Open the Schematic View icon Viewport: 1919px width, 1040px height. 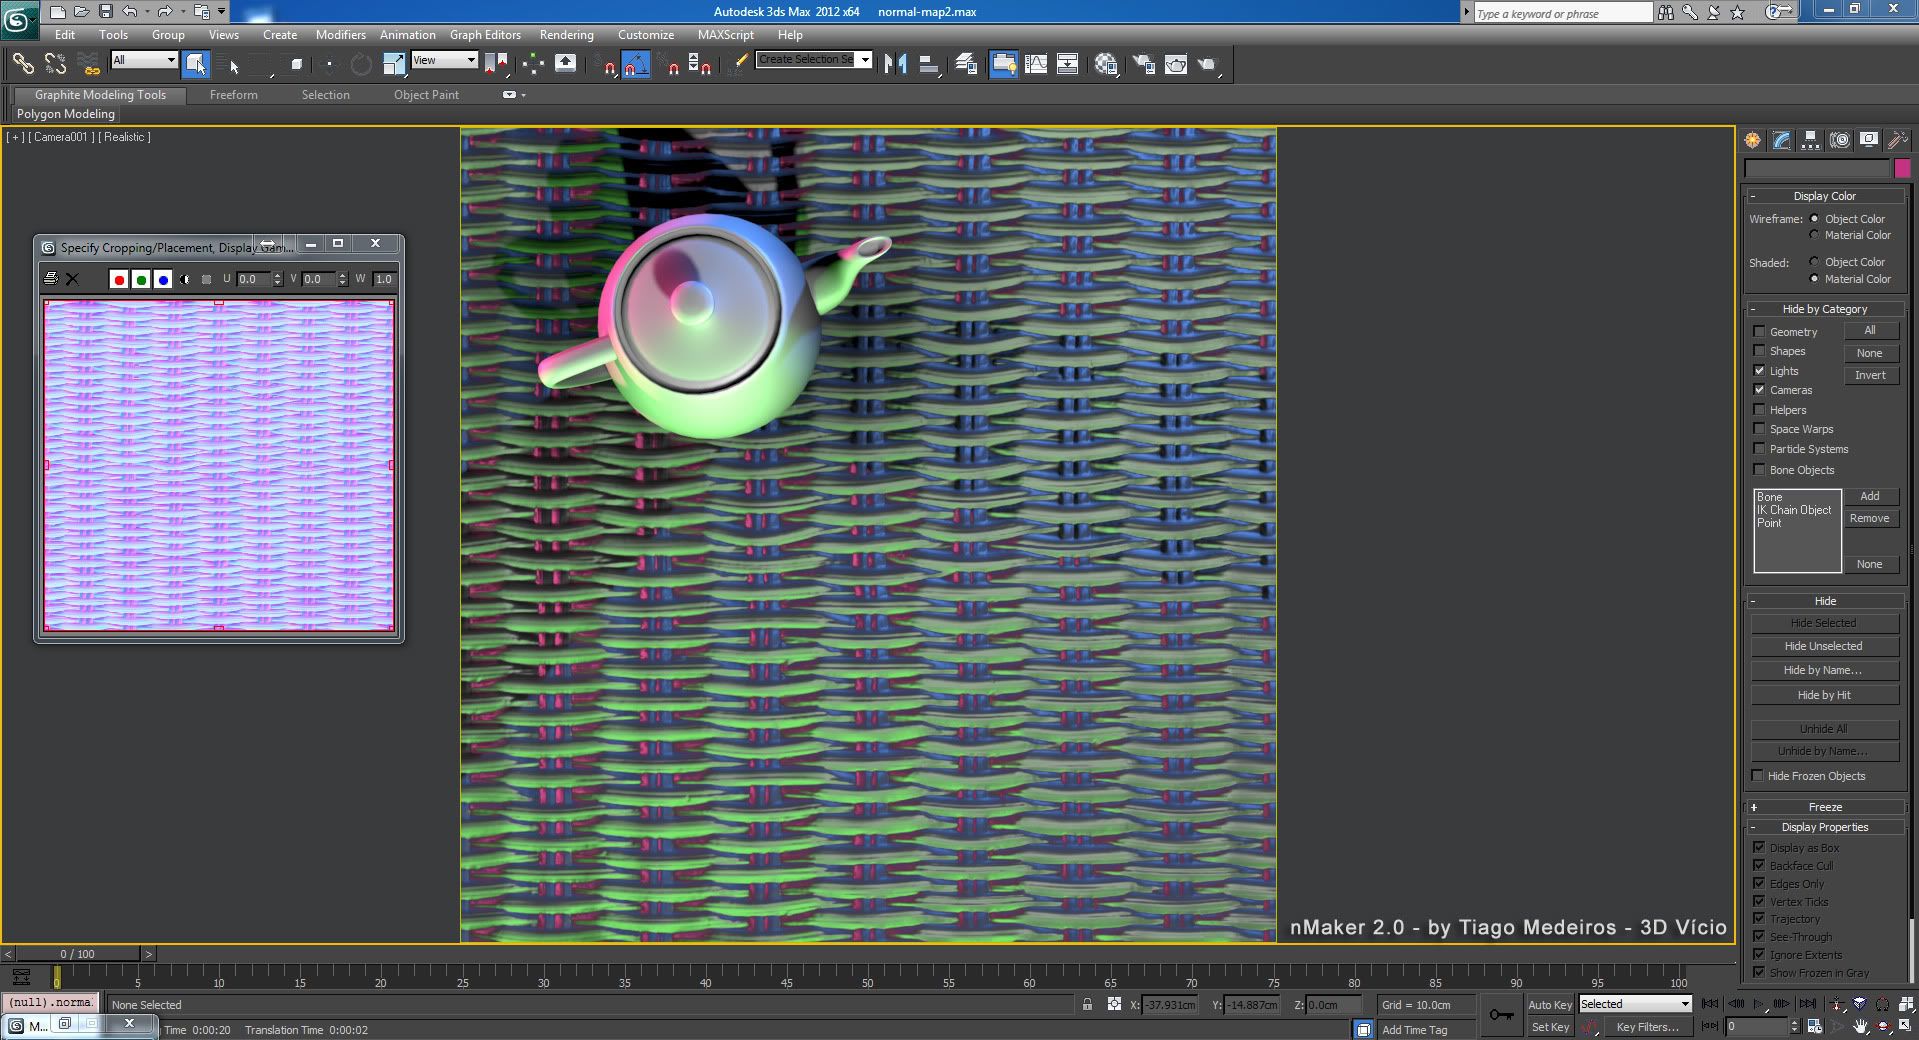(x=1068, y=64)
